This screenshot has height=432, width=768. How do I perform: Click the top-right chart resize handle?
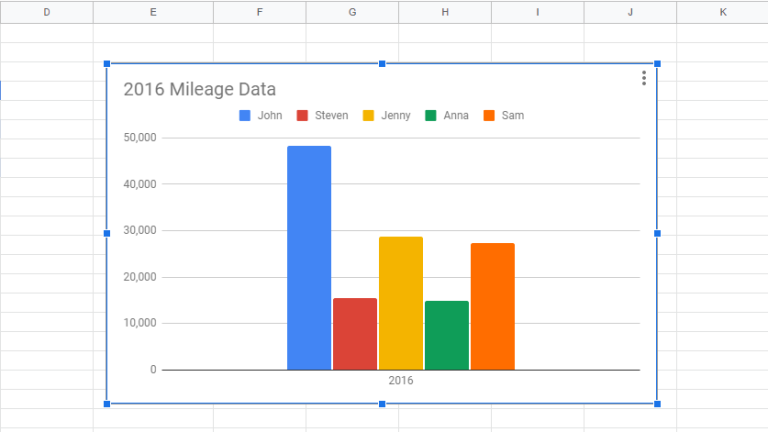click(657, 64)
